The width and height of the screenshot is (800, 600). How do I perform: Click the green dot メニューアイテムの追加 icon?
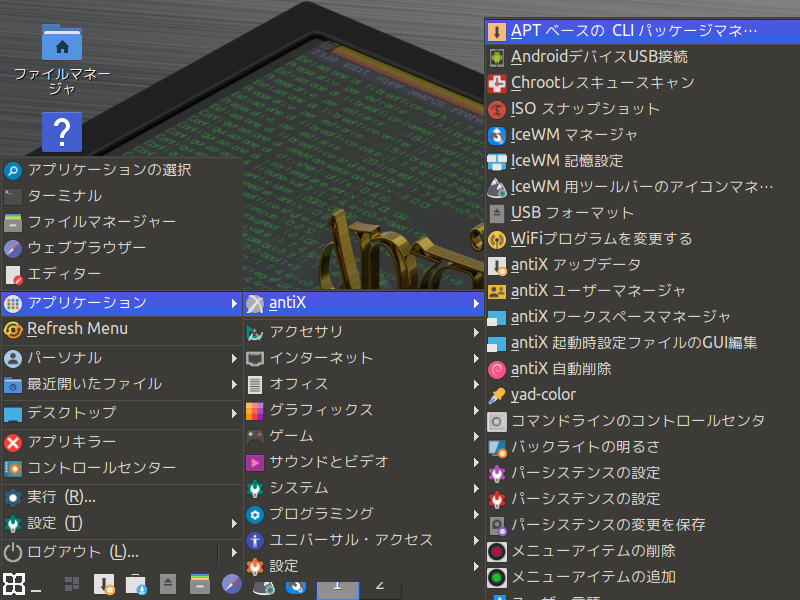(496, 578)
